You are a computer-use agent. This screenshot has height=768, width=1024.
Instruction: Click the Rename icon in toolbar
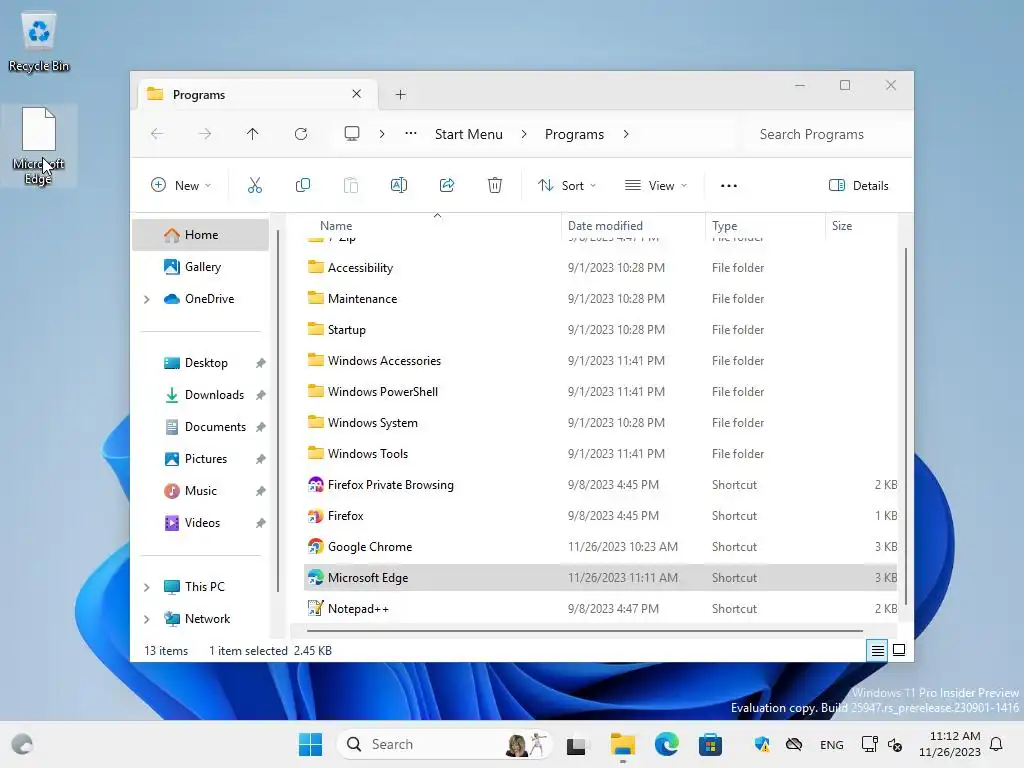398,185
